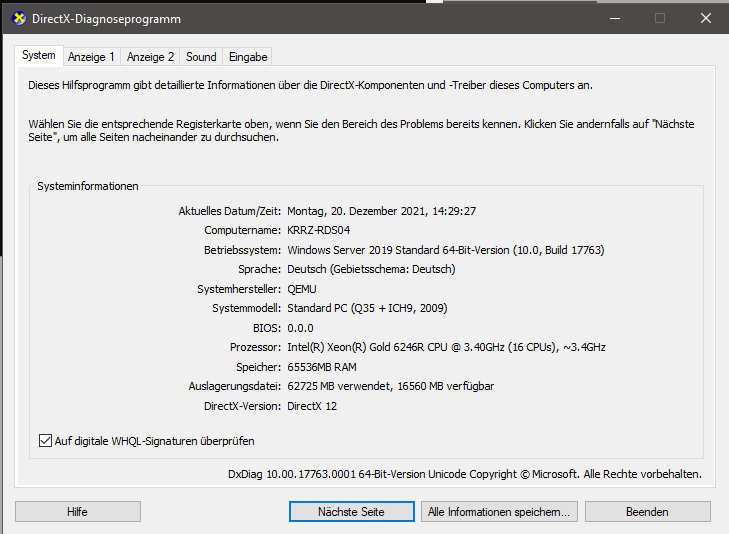This screenshot has width=729, height=534.
Task: Select the date value Montag, 20. Dezember 2021
Action: pyautogui.click(x=381, y=211)
